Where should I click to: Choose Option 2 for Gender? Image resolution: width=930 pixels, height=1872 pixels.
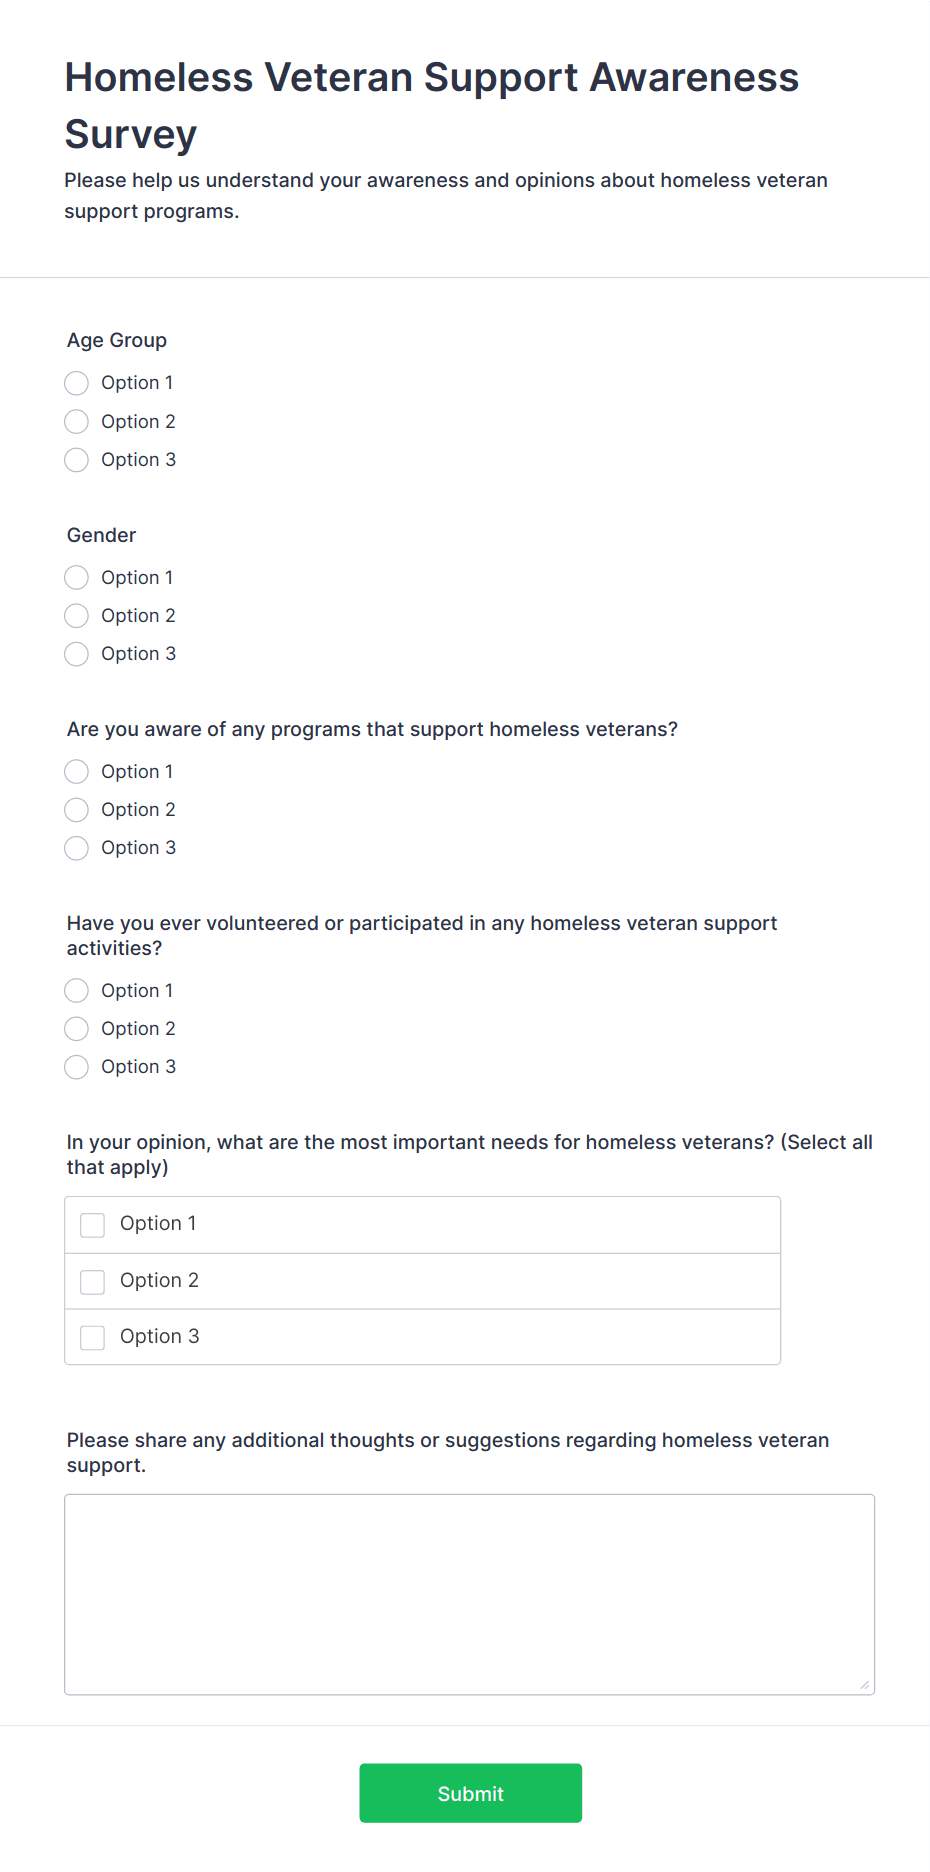click(76, 616)
